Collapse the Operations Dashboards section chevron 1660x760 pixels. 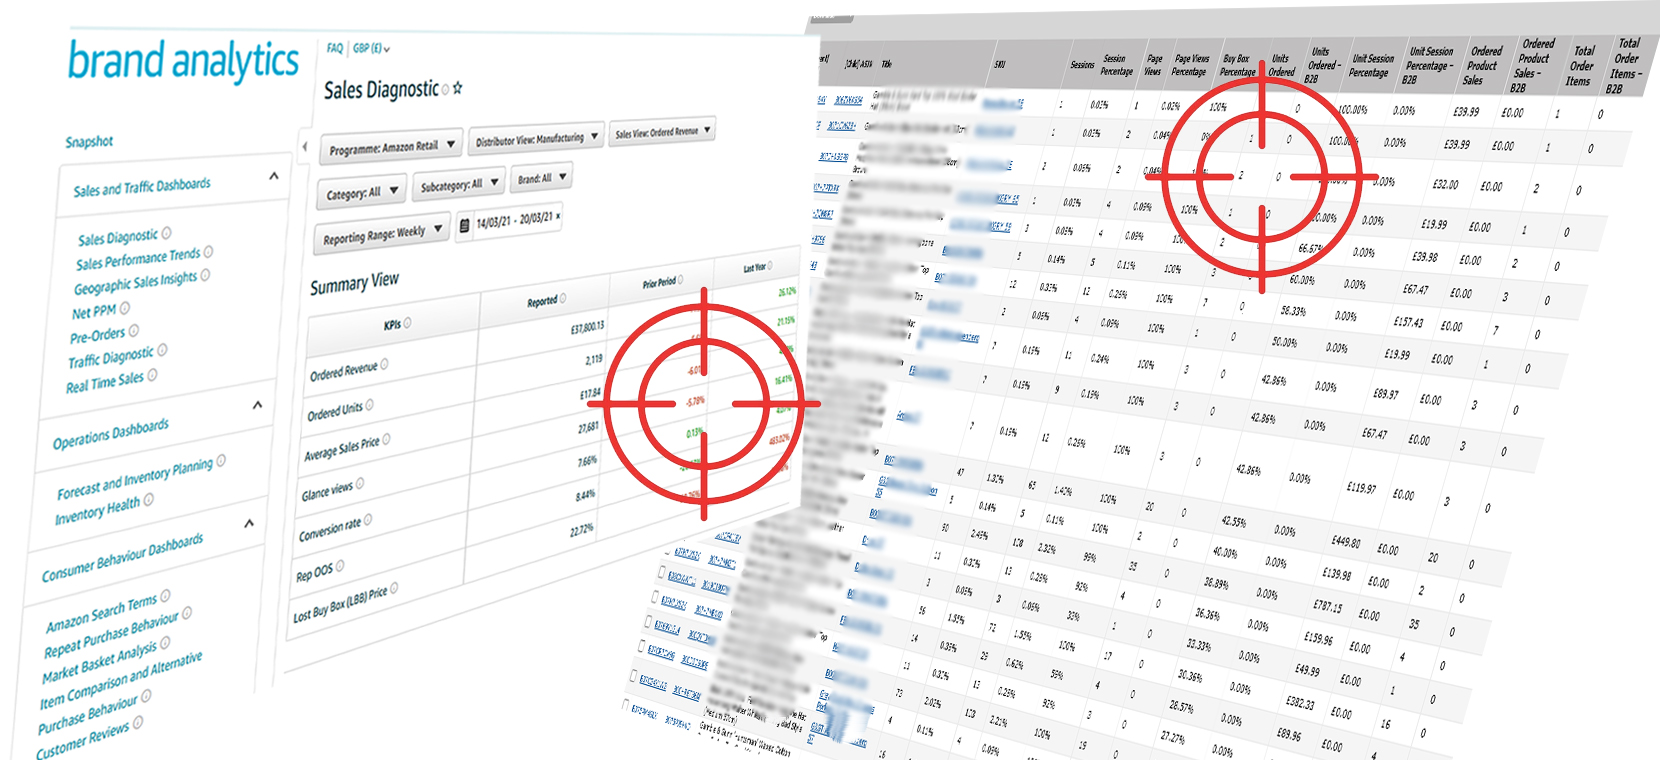tap(257, 405)
